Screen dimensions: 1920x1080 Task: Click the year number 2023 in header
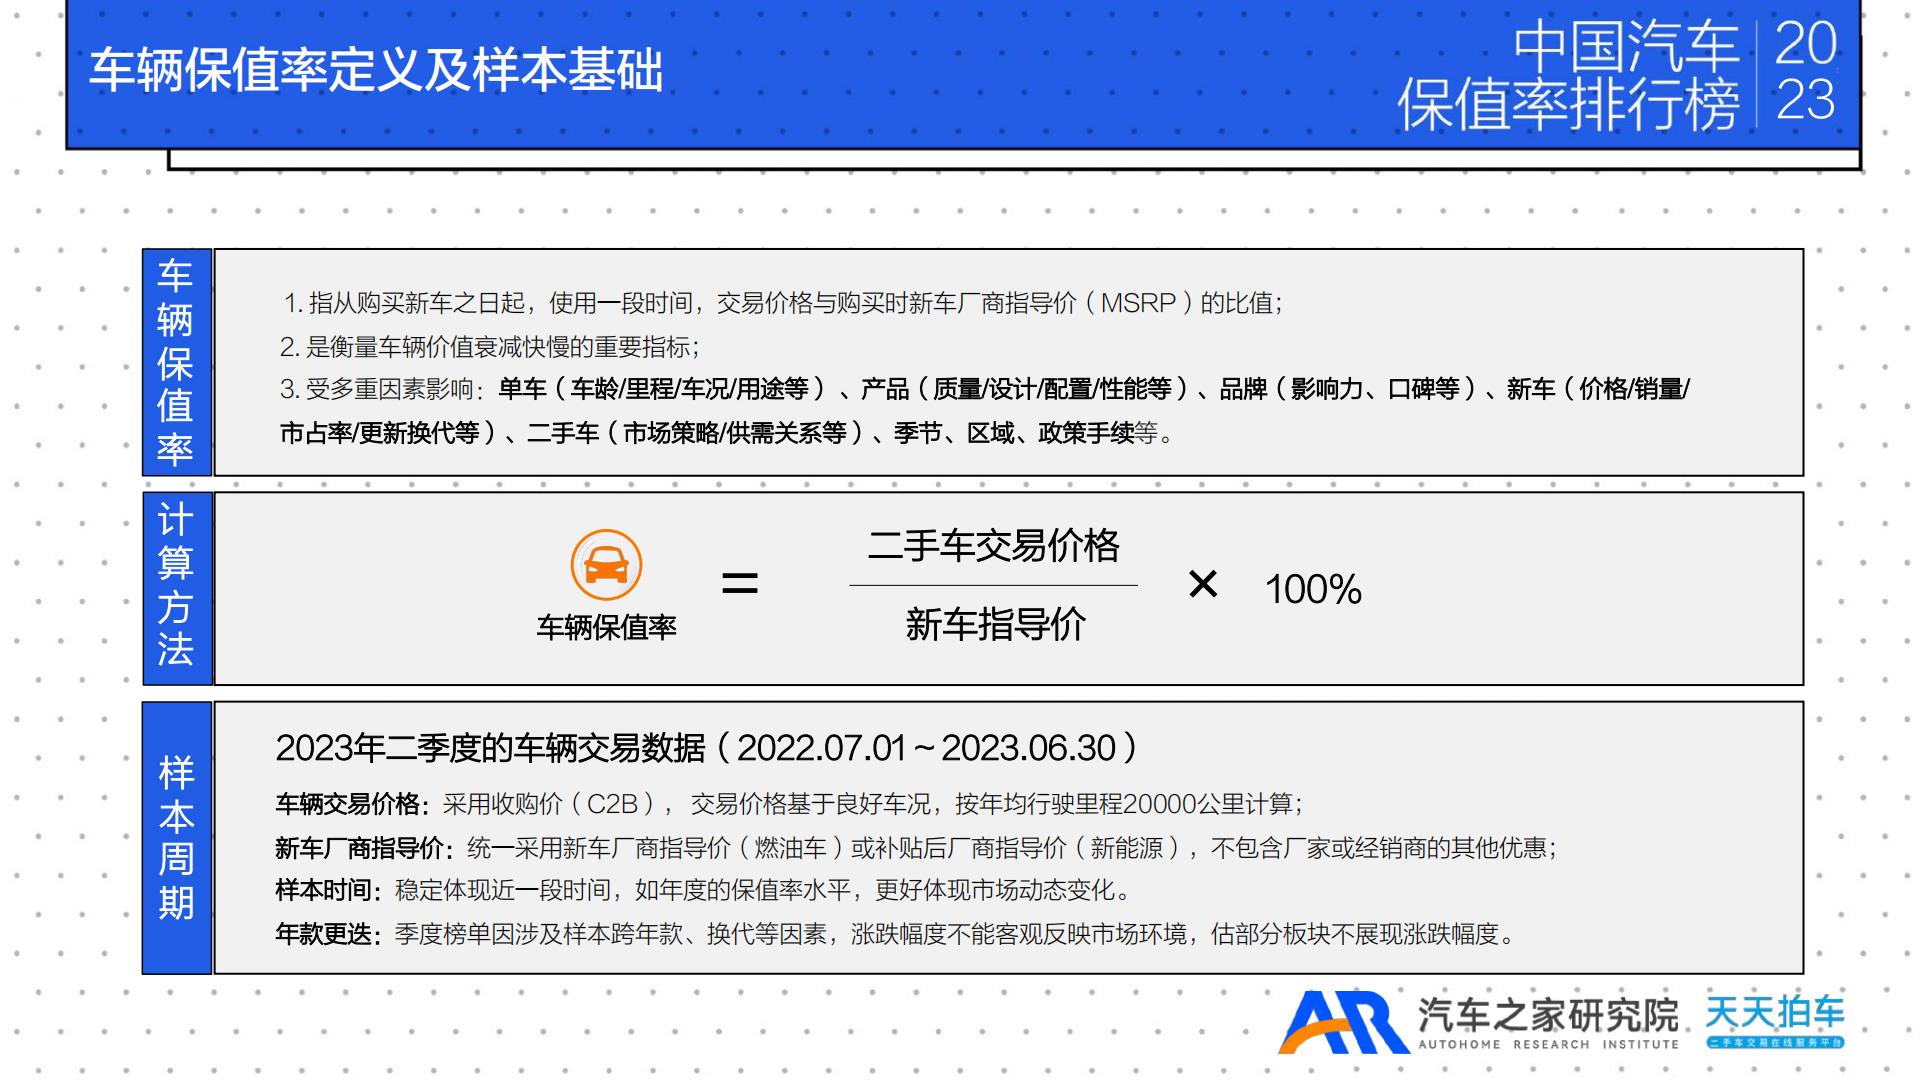tap(1806, 71)
